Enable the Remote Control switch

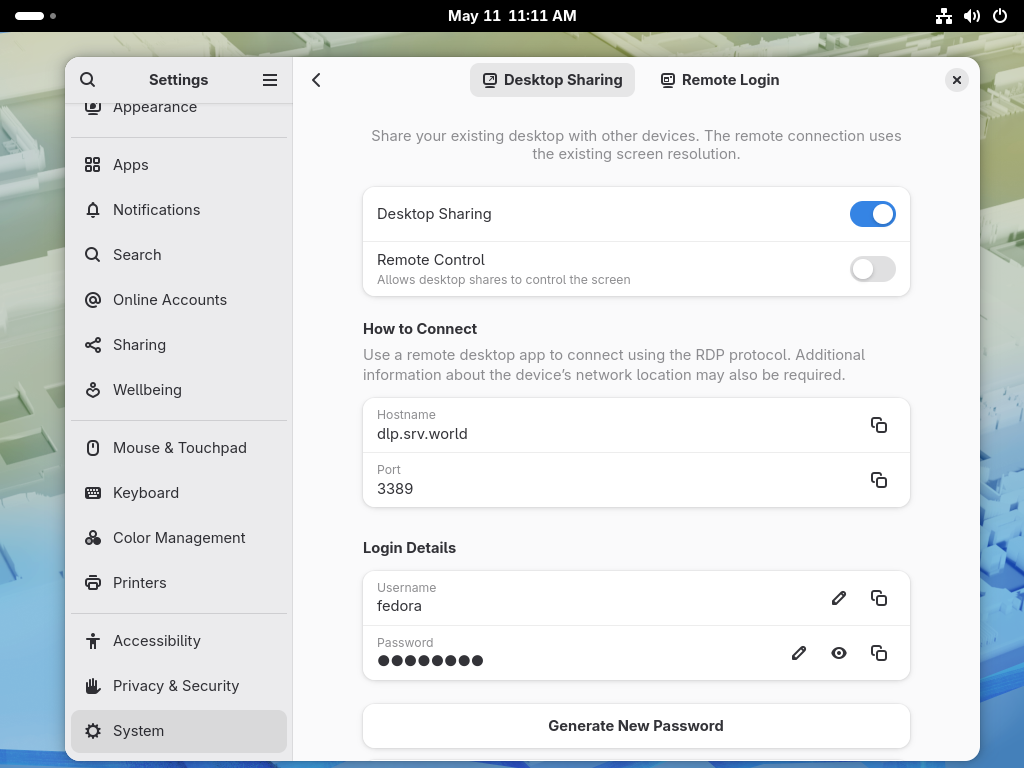point(872,269)
